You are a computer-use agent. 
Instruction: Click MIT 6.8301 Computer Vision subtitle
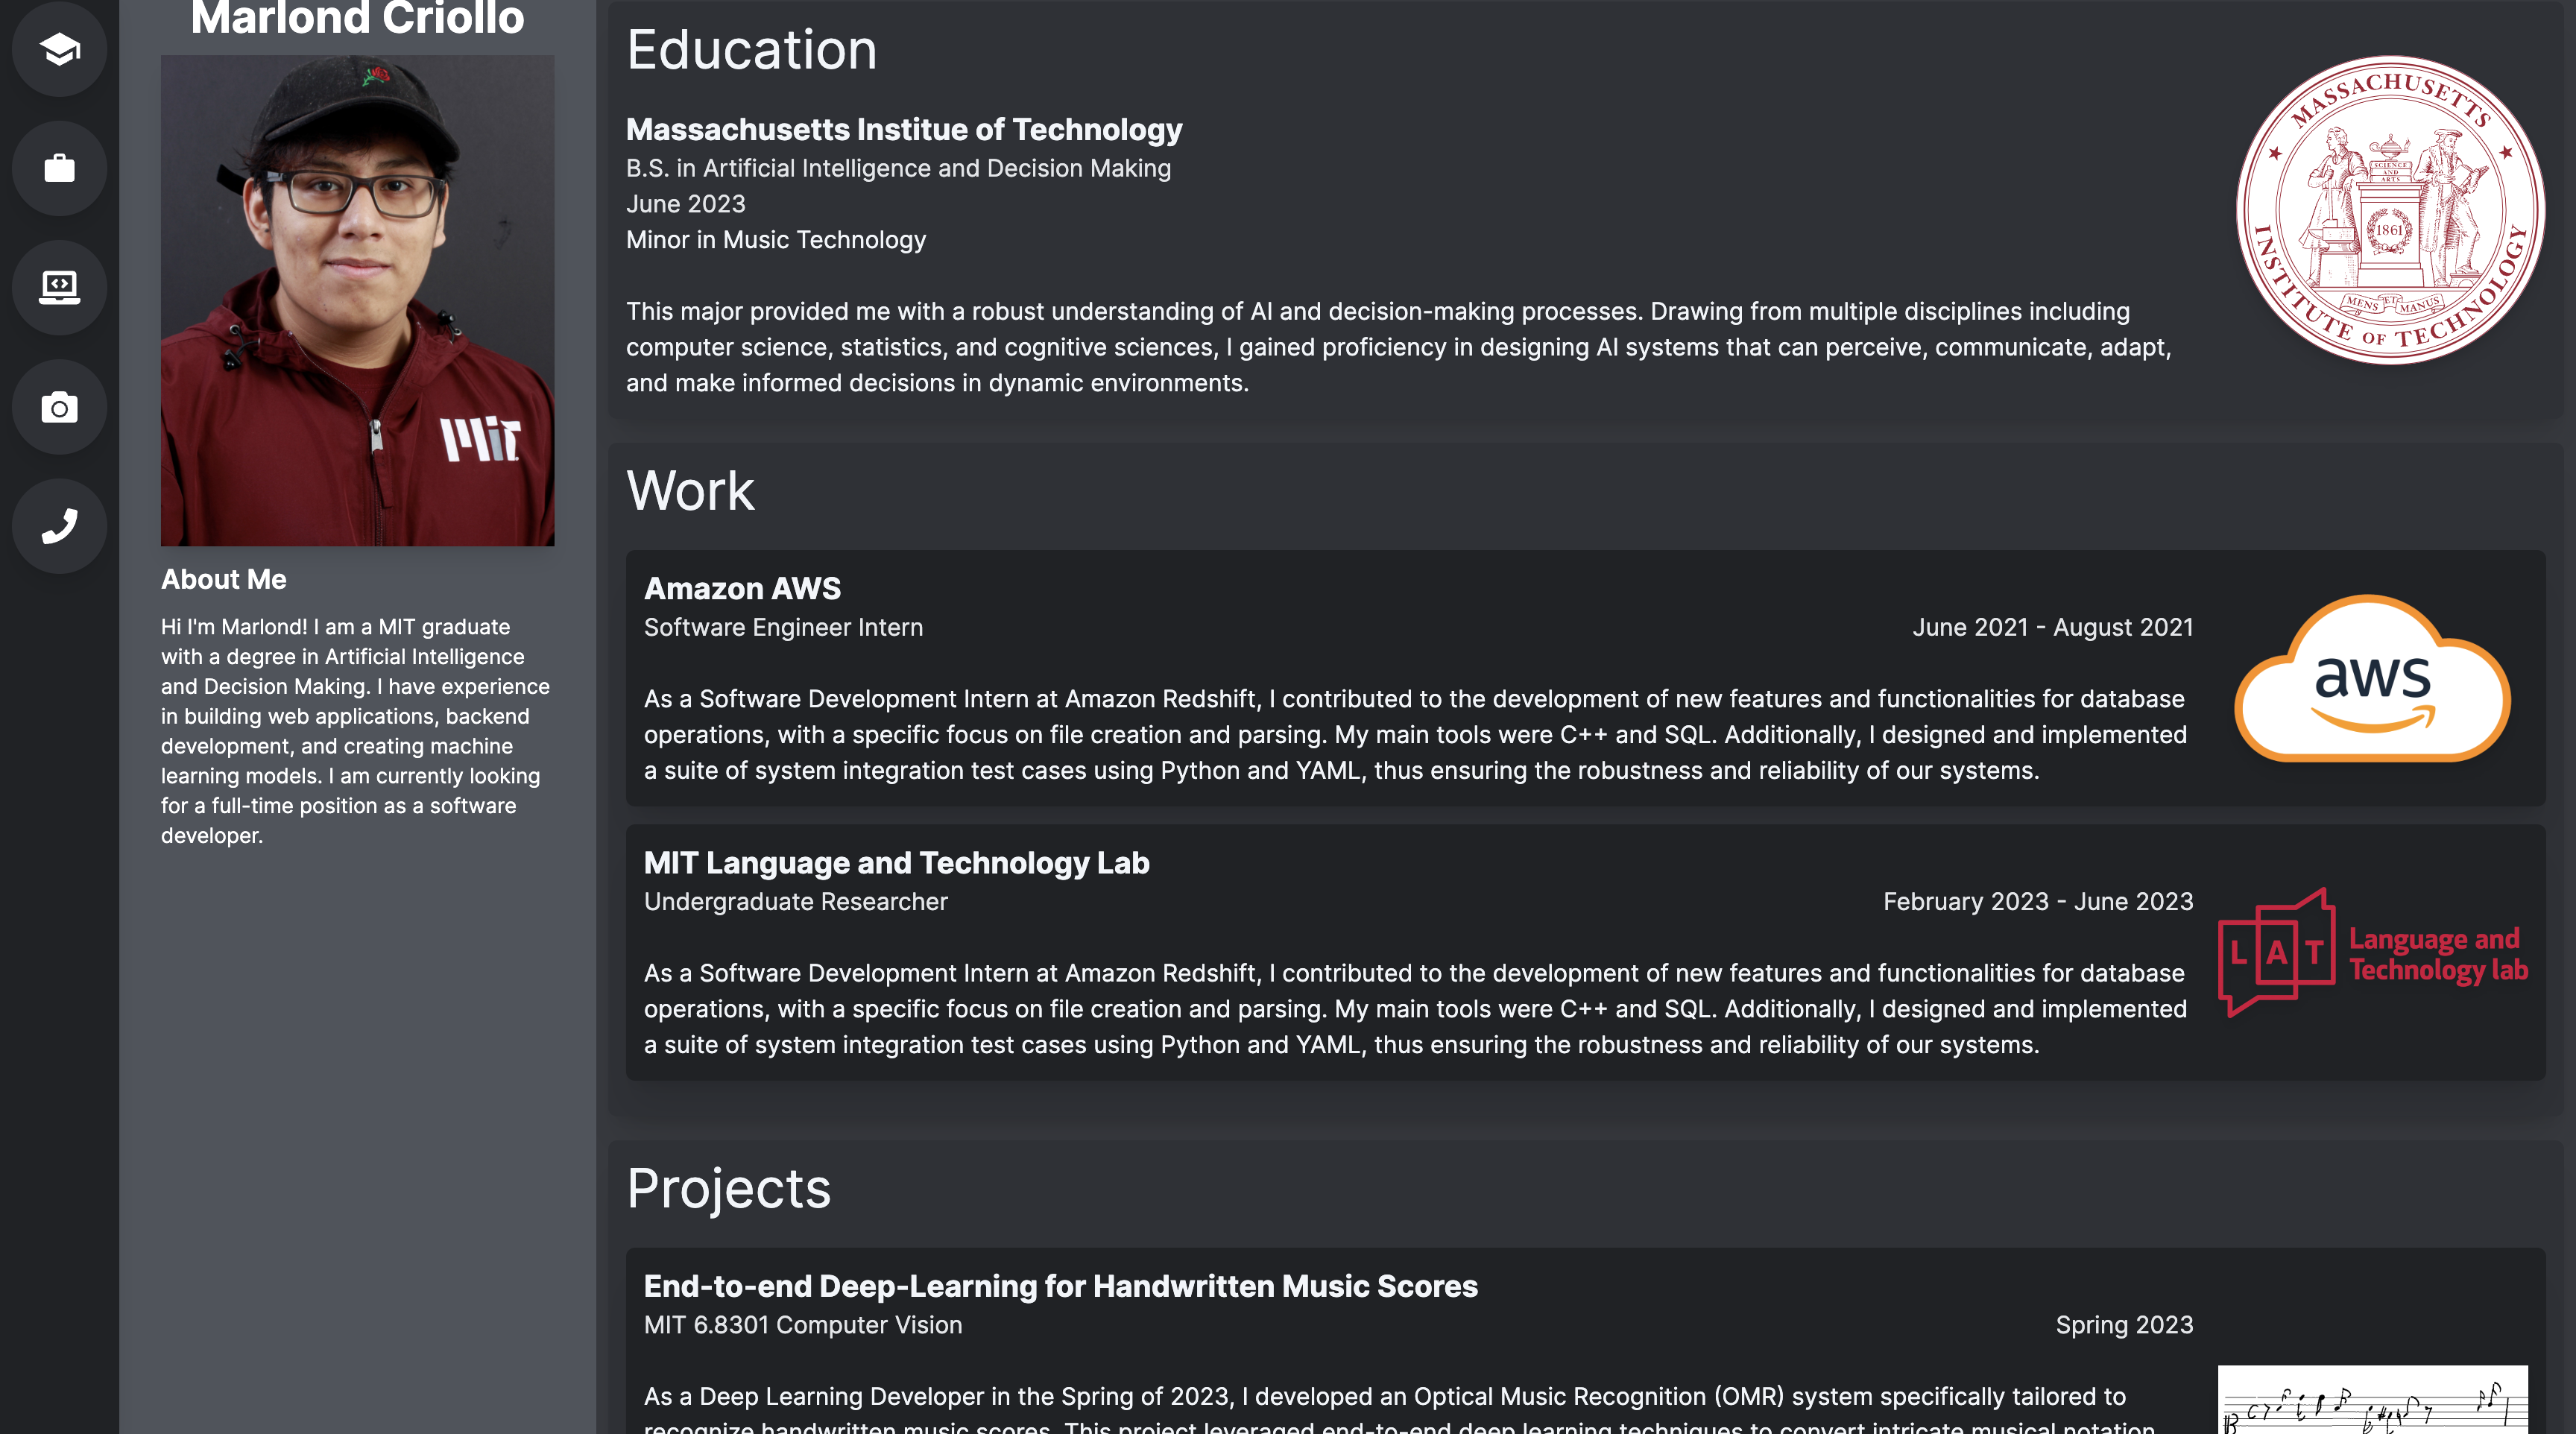pyautogui.click(x=803, y=1324)
